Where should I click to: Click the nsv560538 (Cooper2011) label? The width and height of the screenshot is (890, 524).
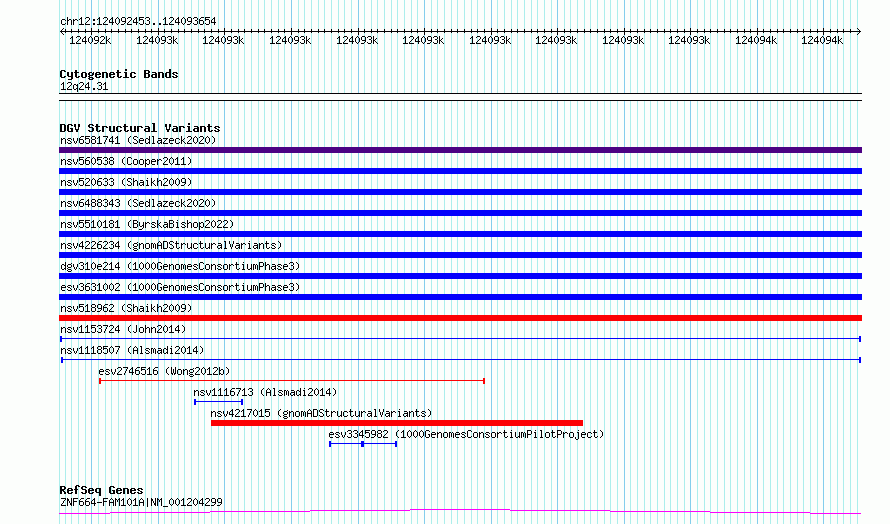click(x=126, y=161)
